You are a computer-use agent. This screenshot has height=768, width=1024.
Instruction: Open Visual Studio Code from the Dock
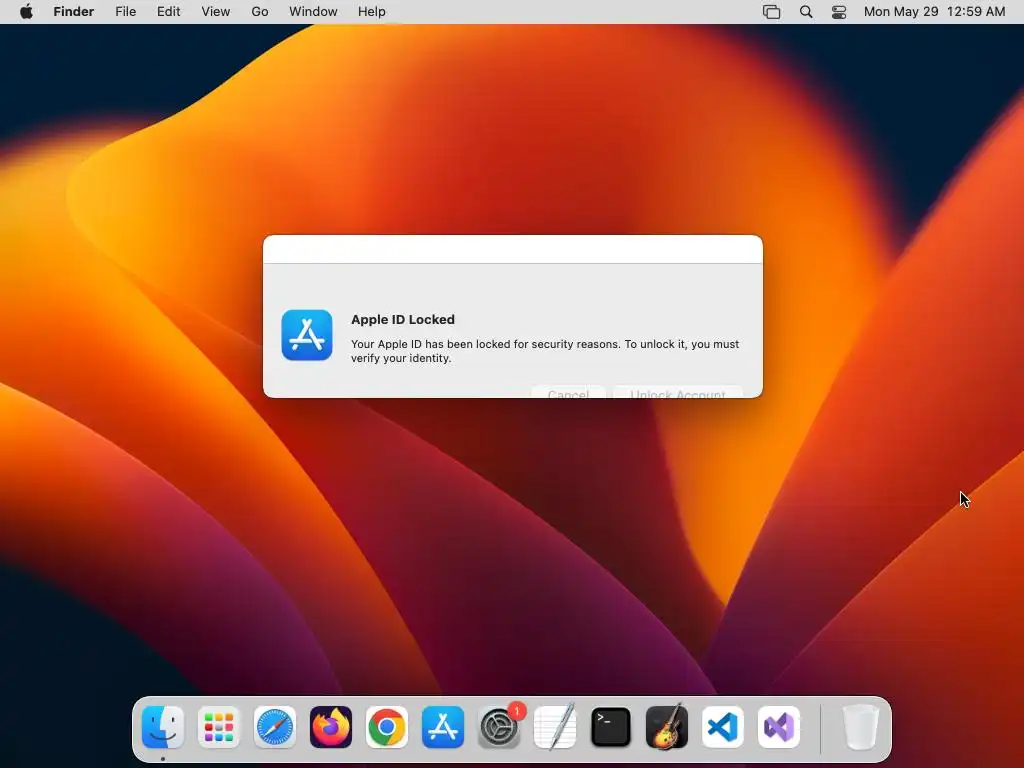point(723,727)
